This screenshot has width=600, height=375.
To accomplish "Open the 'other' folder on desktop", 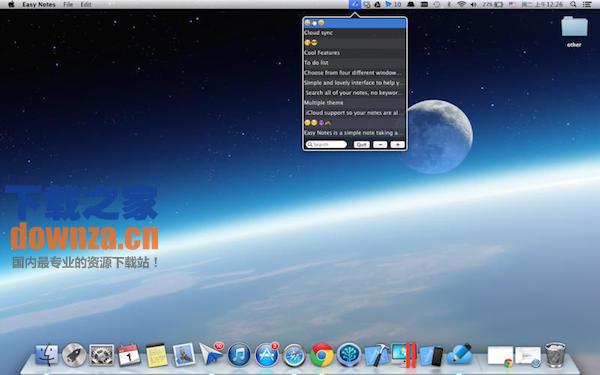I will [x=574, y=31].
